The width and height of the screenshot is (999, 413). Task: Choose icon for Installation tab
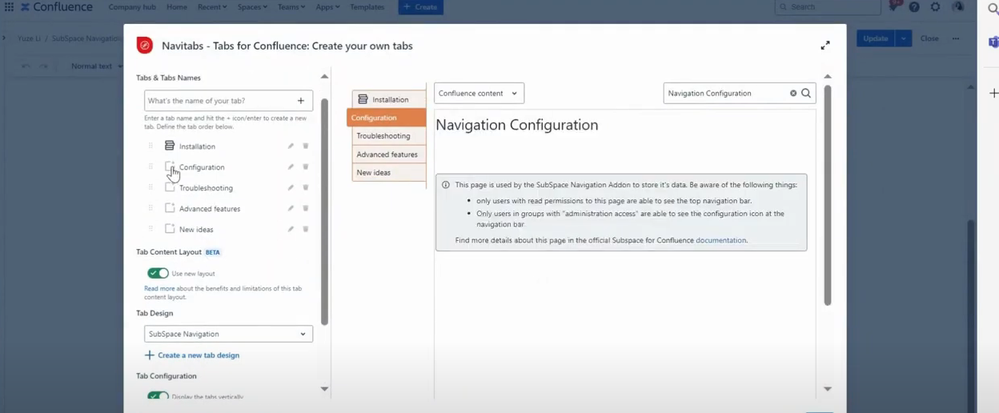169,145
